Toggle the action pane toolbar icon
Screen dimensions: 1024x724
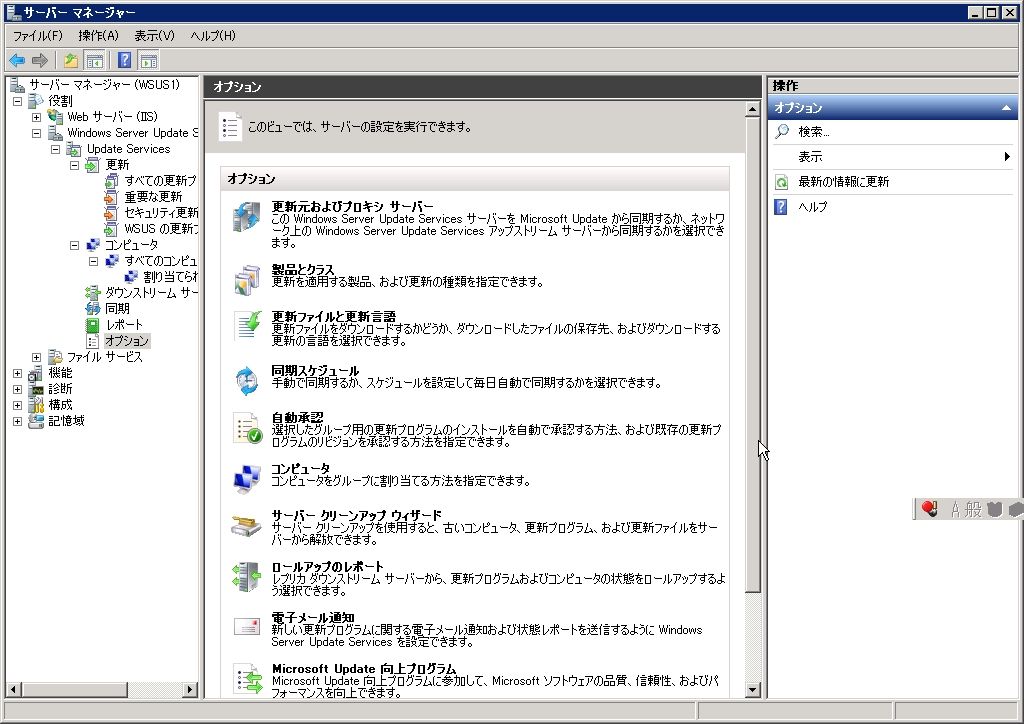click(149, 61)
